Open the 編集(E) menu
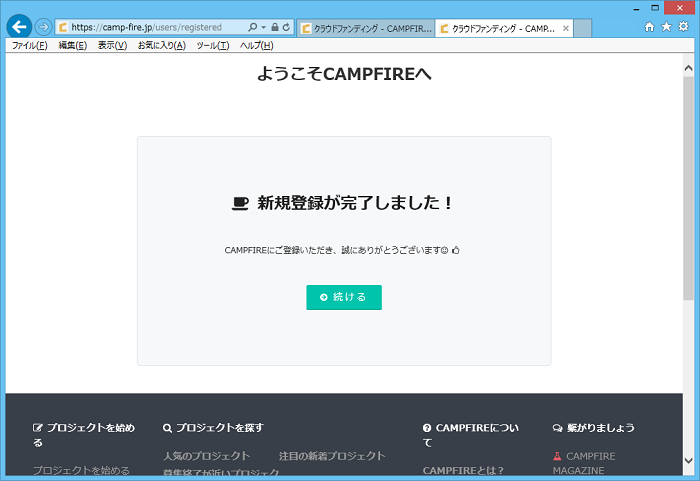Image resolution: width=700 pixels, height=481 pixels. click(73, 46)
